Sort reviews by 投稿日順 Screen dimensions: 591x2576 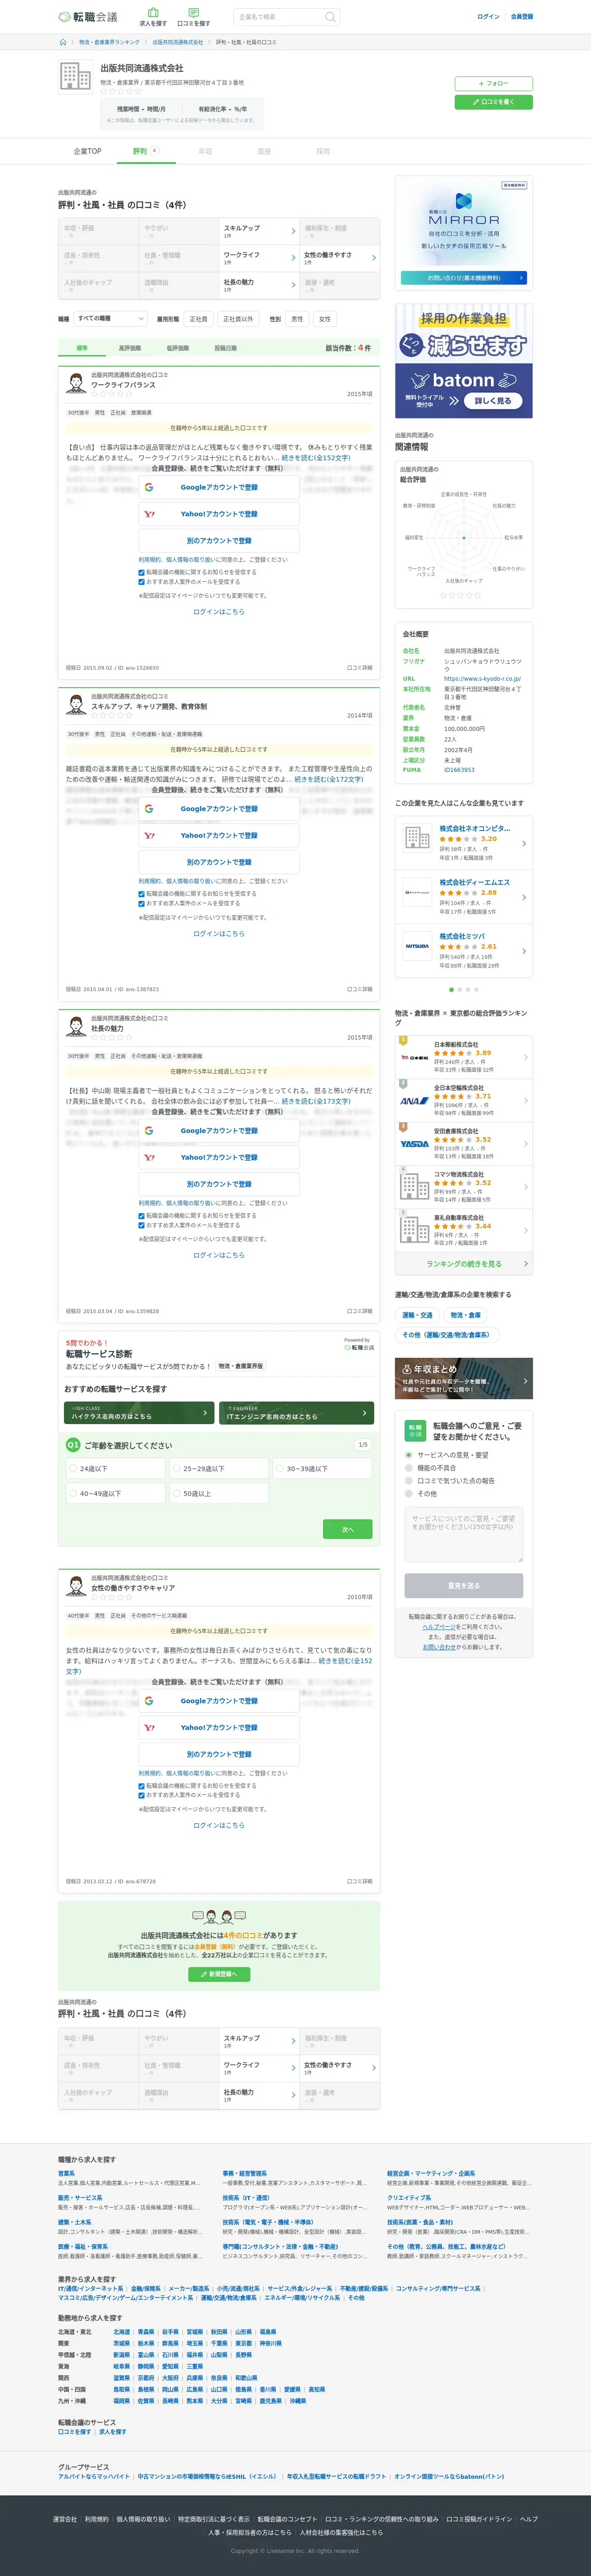(226, 348)
